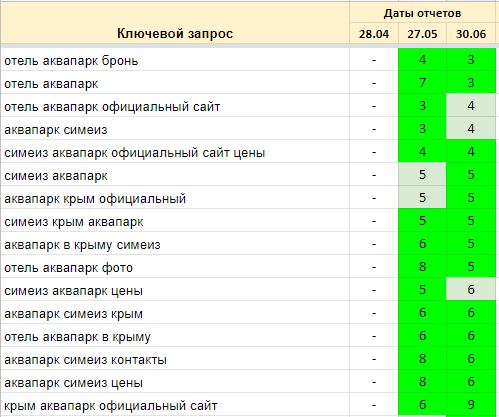Select 30.06 value for 'аквапарк в крыму симеиз'
Viewport: 499px width, 417px height.
point(471,243)
